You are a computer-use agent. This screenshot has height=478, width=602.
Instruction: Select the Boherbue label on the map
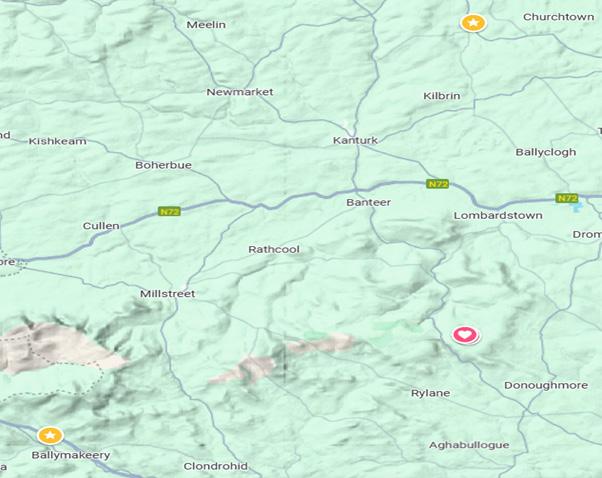pyautogui.click(x=164, y=165)
